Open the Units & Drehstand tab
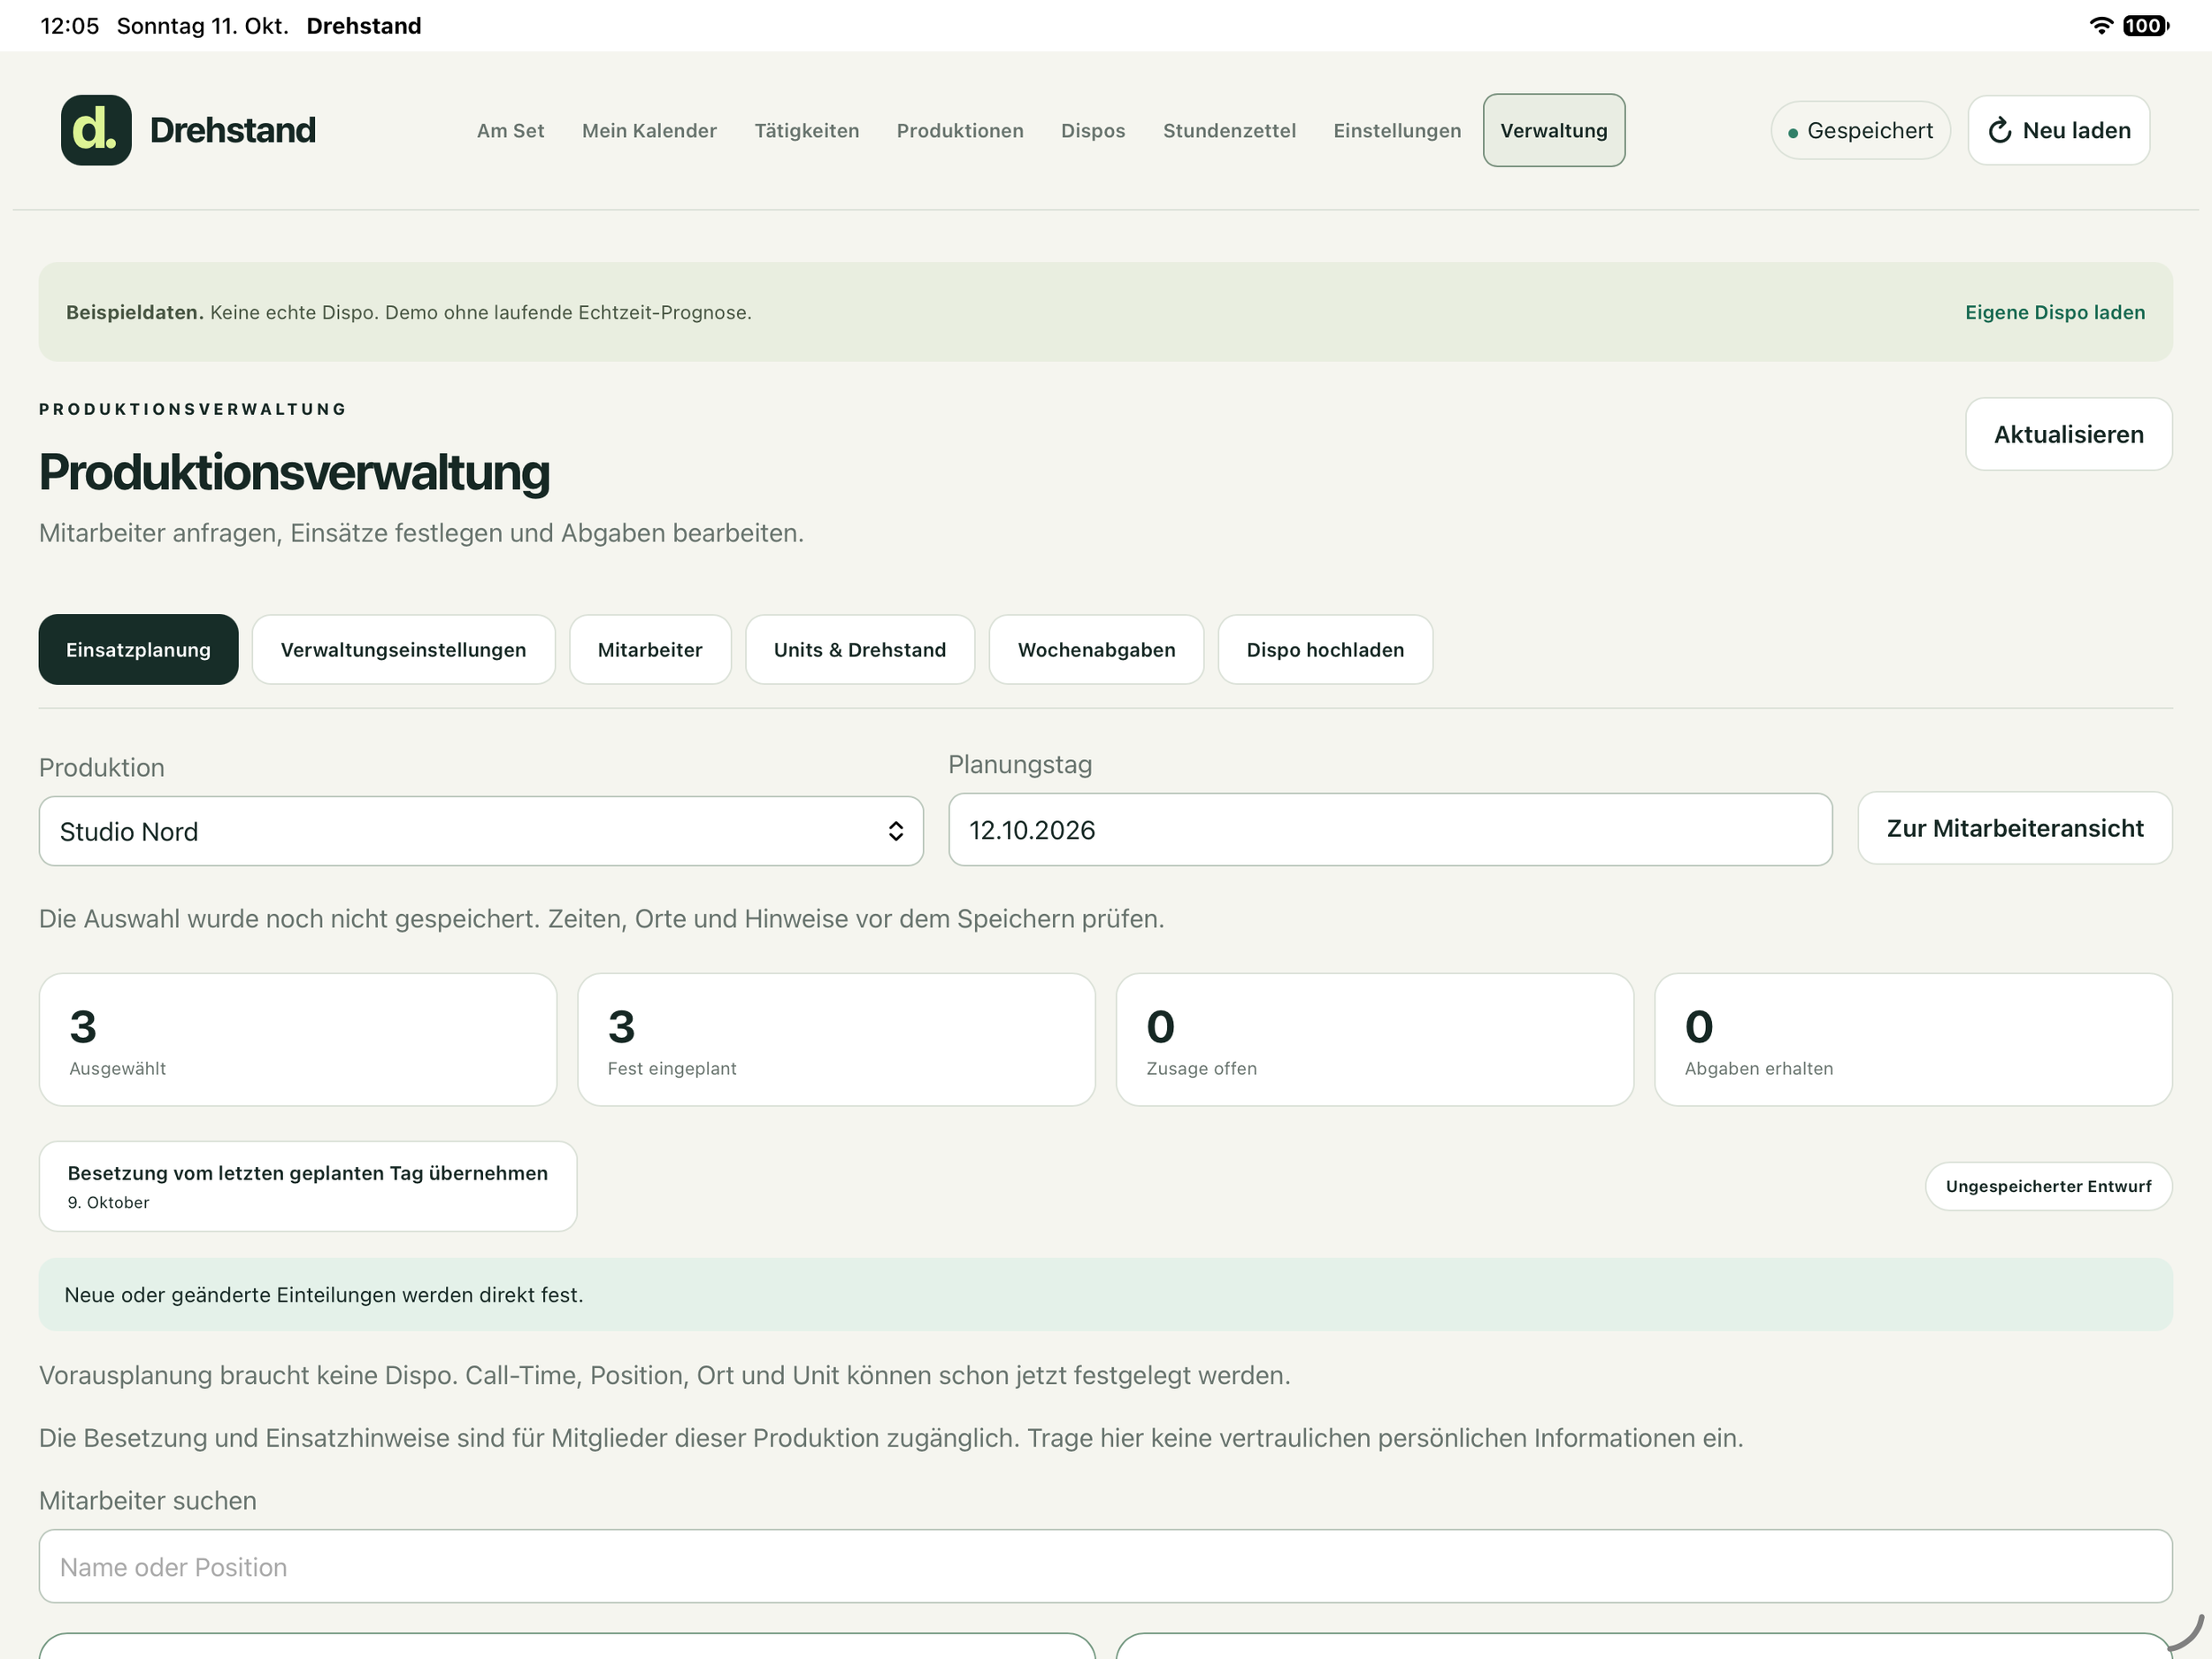This screenshot has height=1659, width=2212. point(860,649)
